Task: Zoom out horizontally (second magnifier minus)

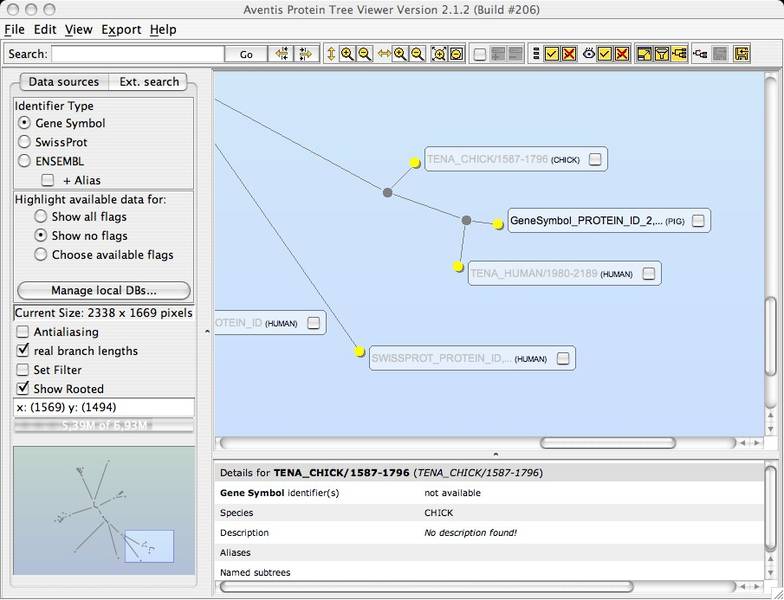Action: point(417,54)
